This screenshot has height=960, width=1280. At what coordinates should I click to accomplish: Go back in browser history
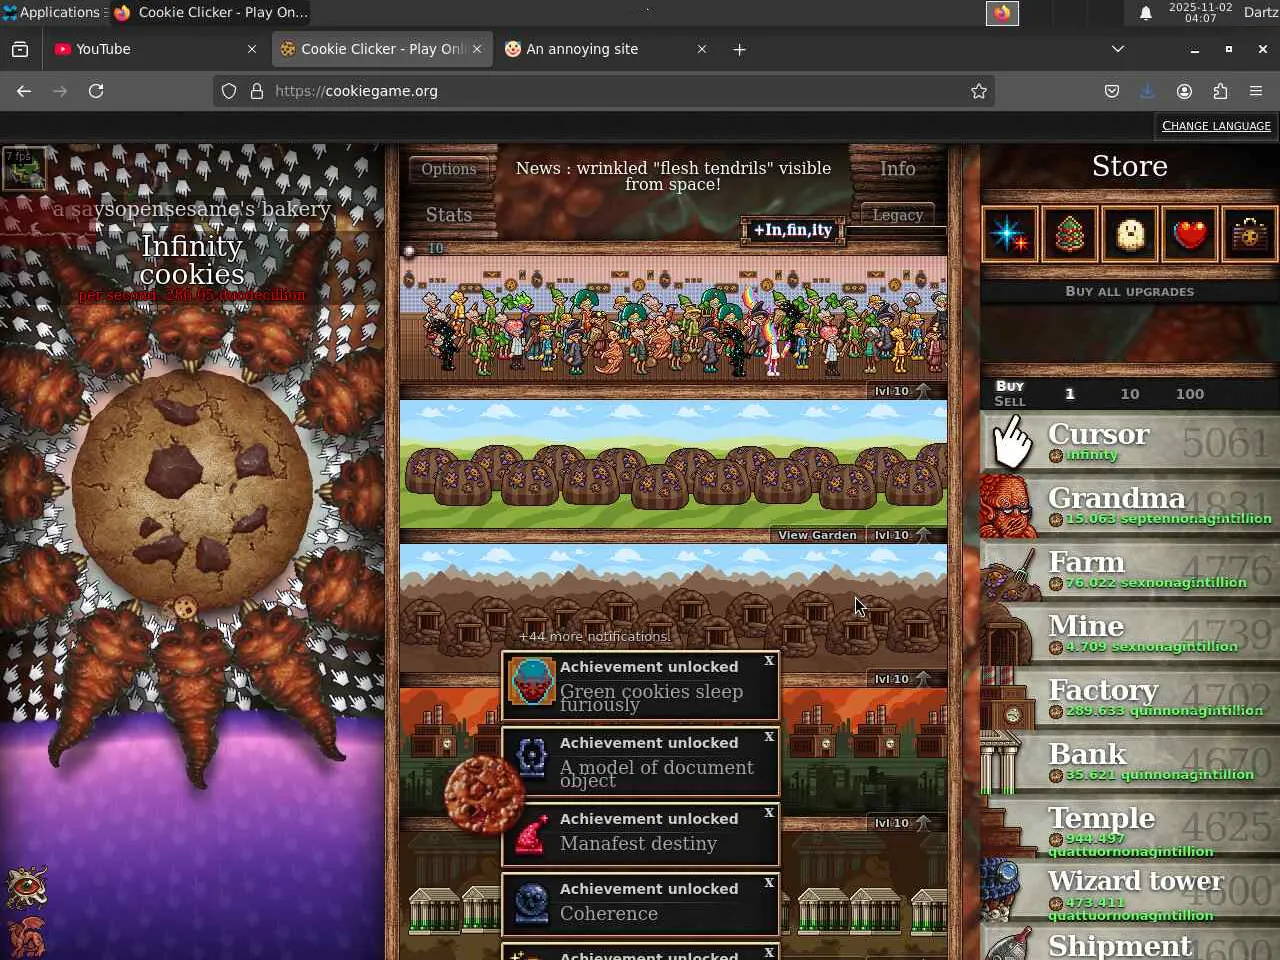point(24,91)
